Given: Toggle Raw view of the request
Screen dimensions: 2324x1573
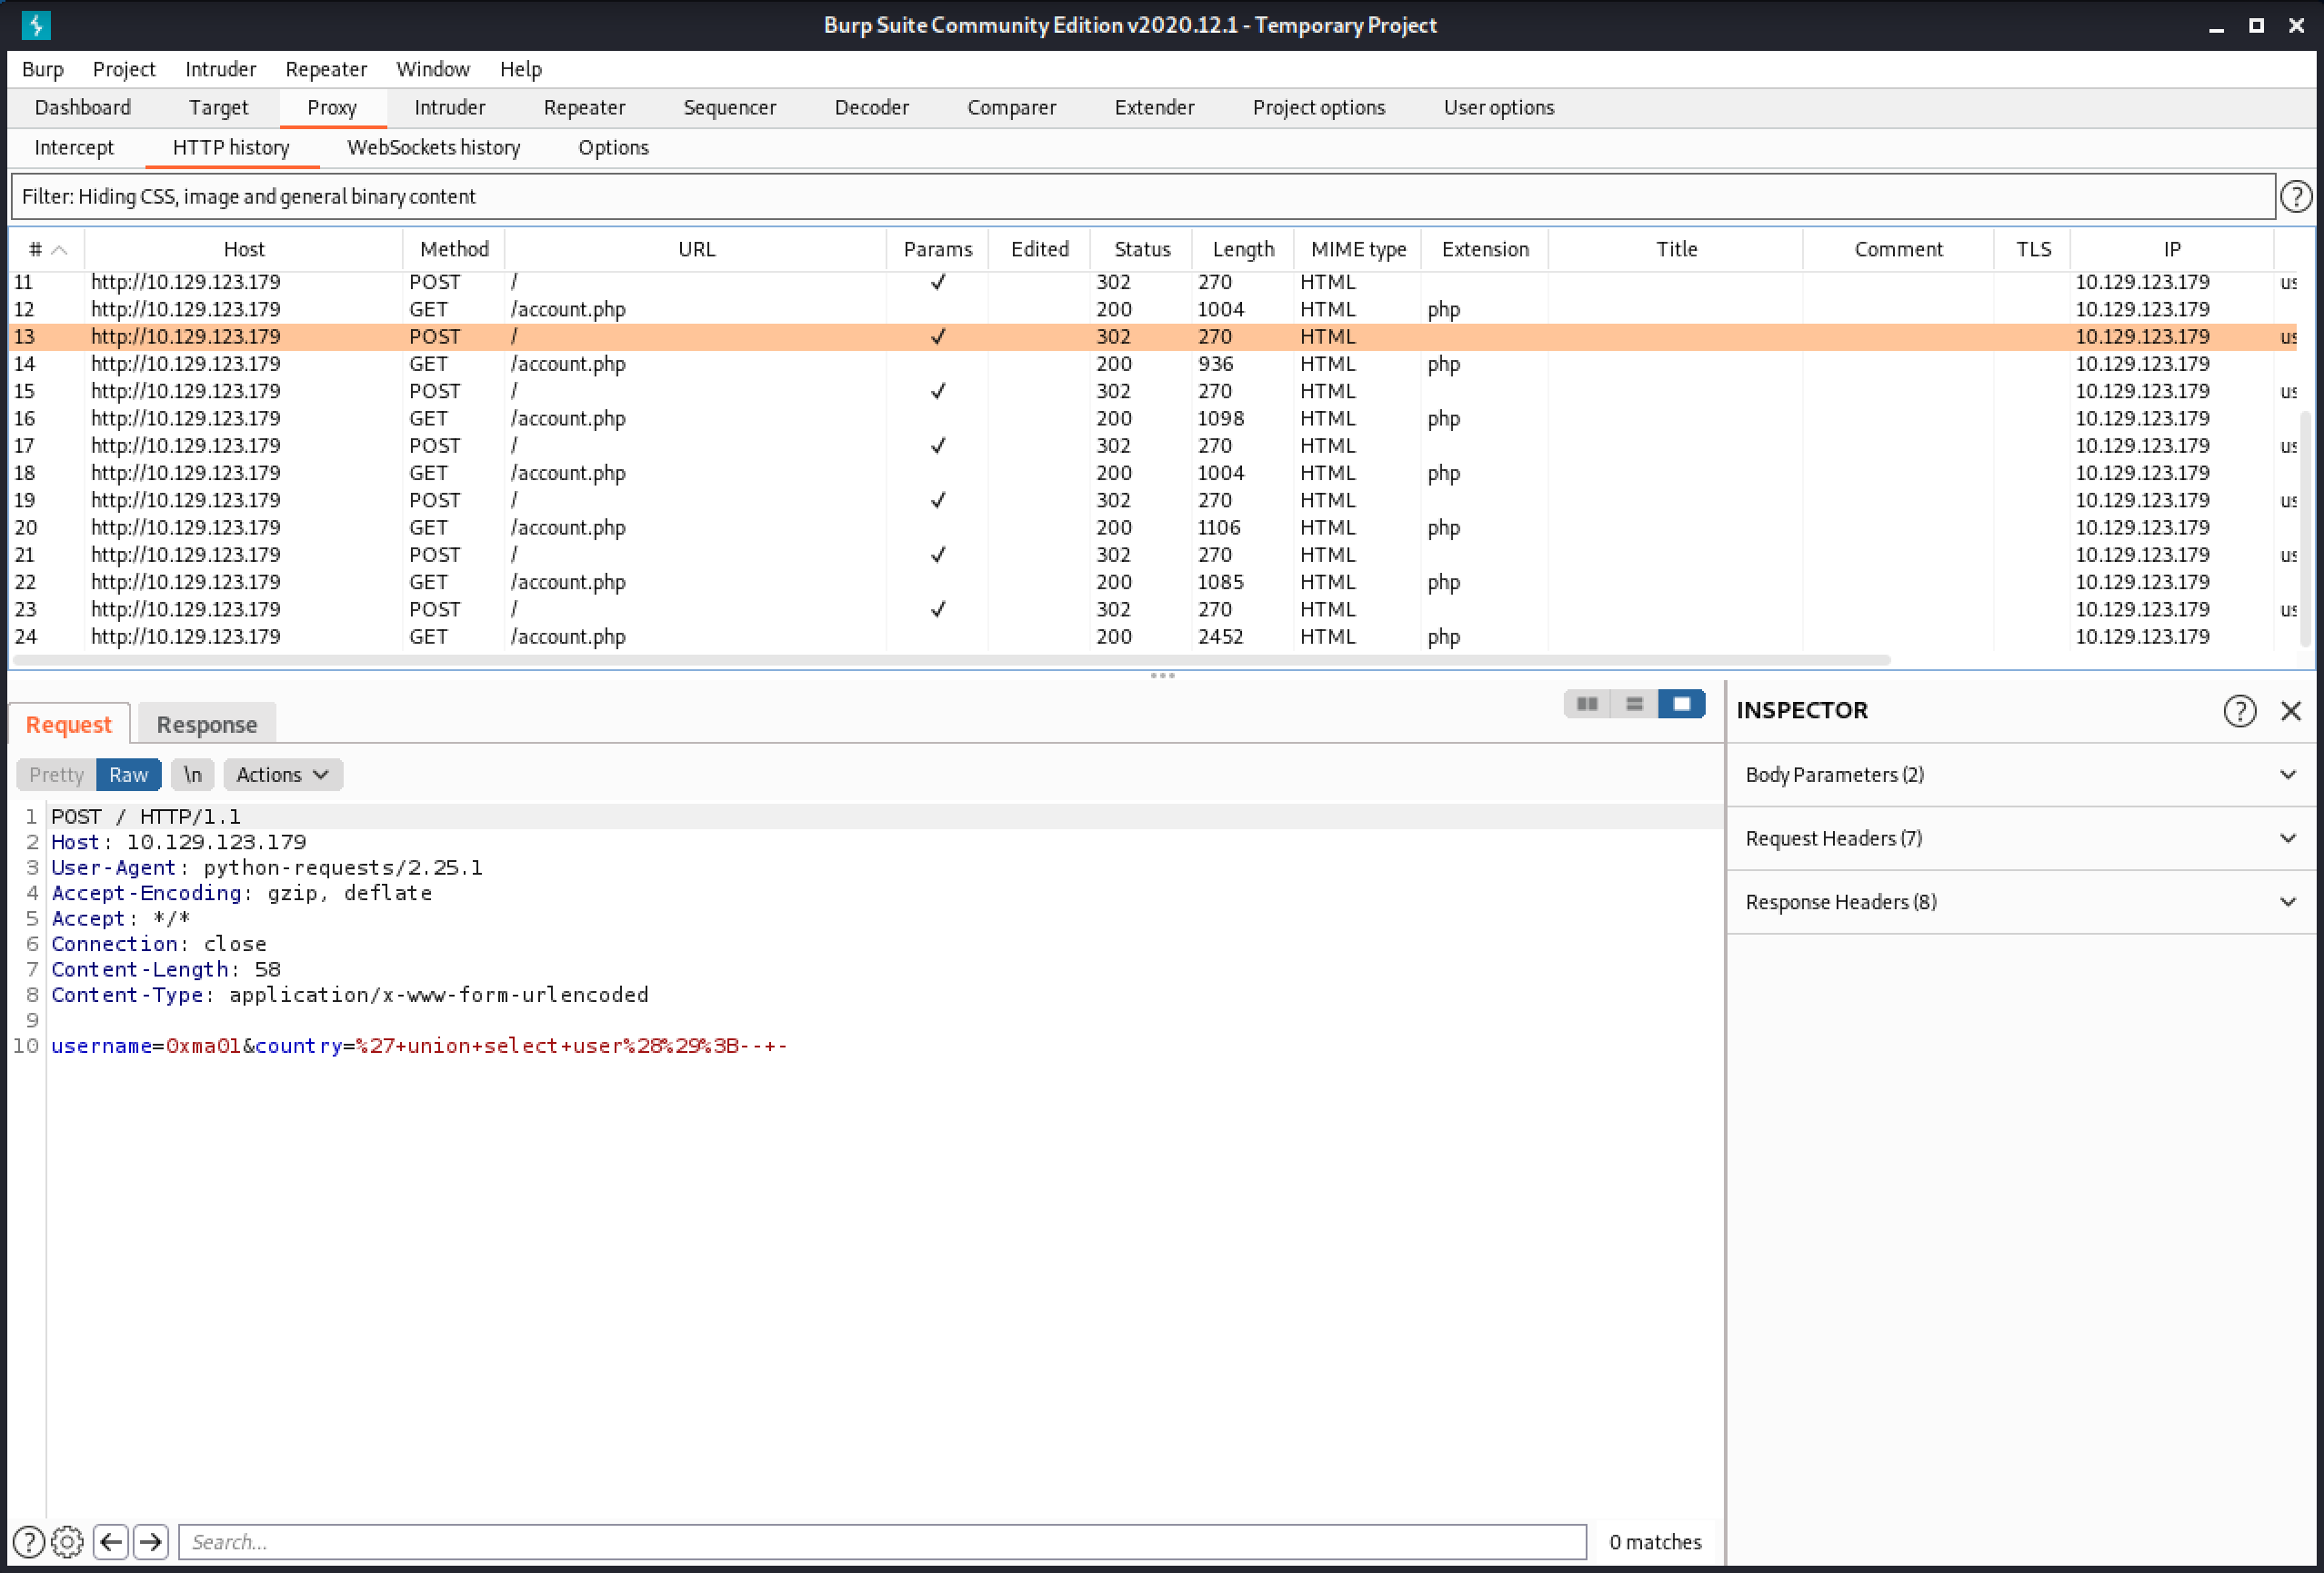Looking at the screenshot, I should 128,774.
